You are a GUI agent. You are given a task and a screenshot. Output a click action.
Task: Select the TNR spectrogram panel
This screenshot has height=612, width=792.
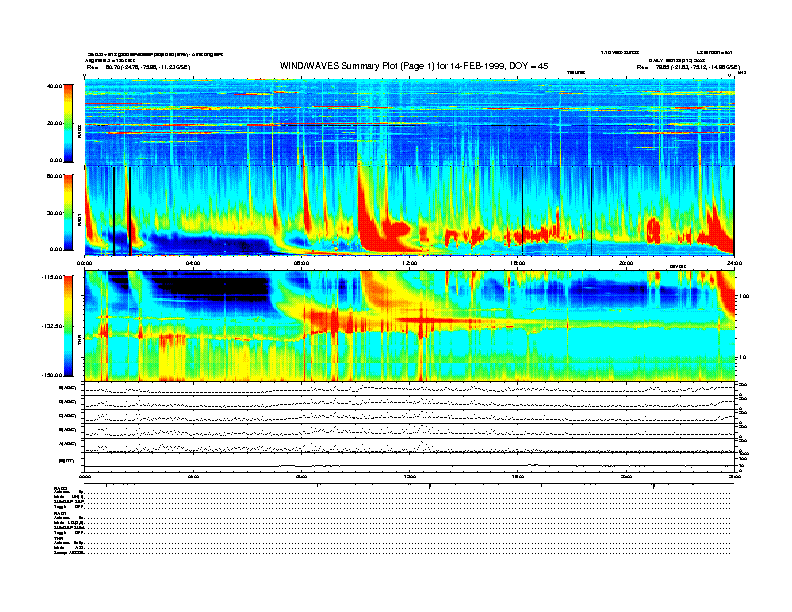[x=409, y=326]
